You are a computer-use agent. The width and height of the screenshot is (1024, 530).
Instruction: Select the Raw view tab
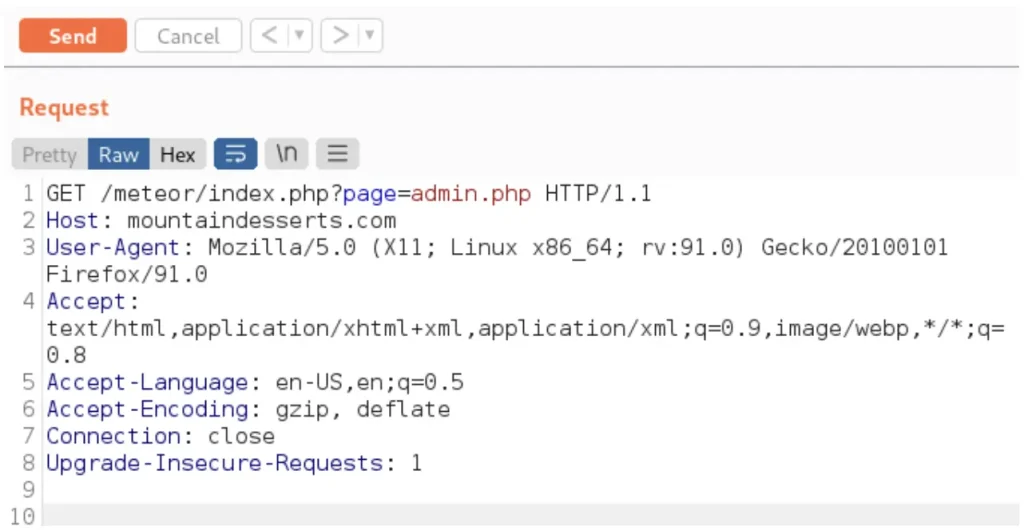[x=118, y=155]
